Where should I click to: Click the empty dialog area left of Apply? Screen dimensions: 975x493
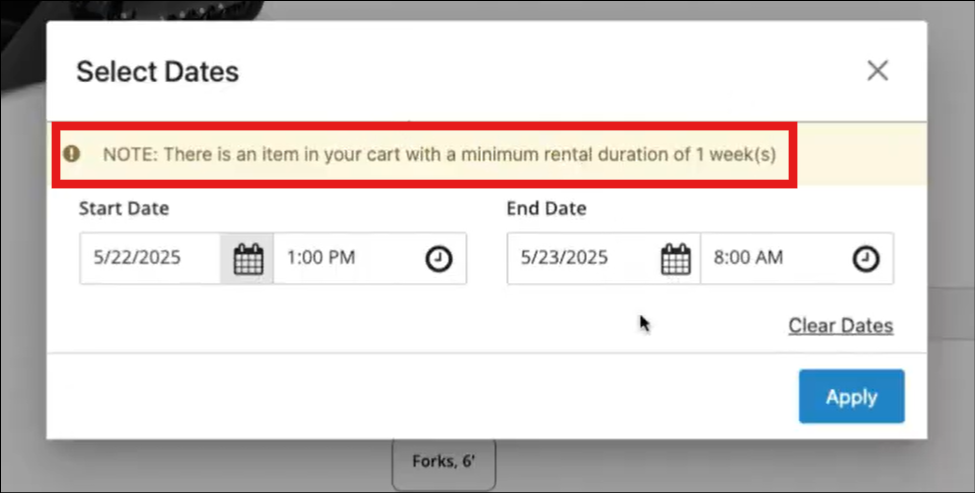point(400,396)
